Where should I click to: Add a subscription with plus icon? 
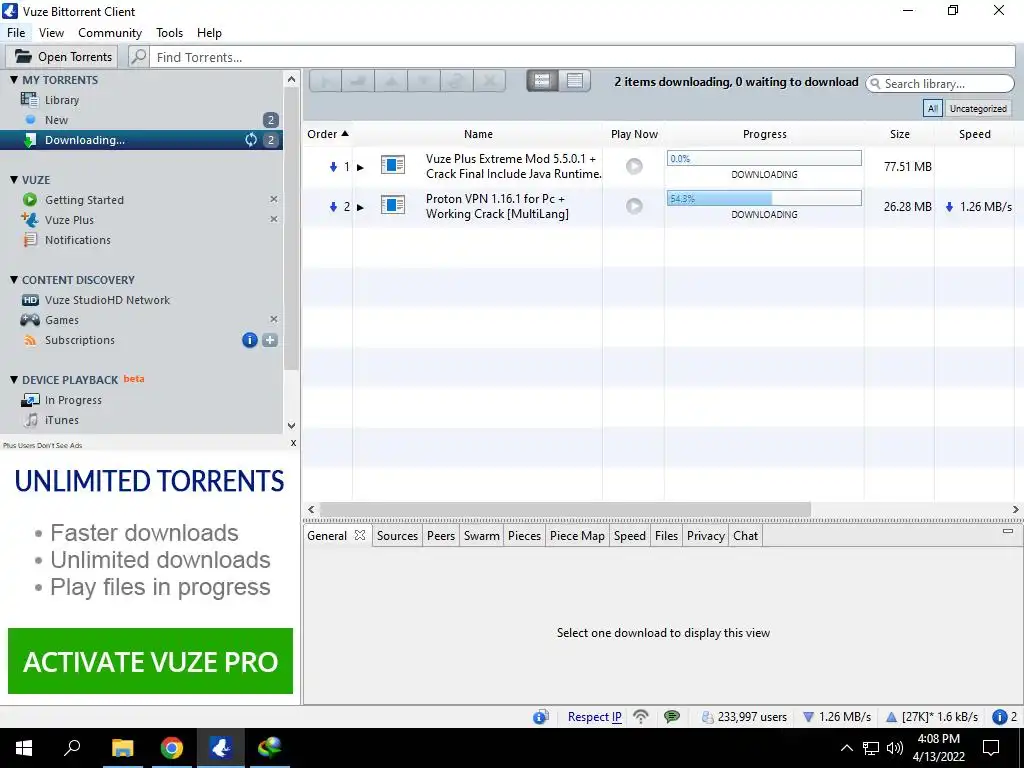click(270, 340)
